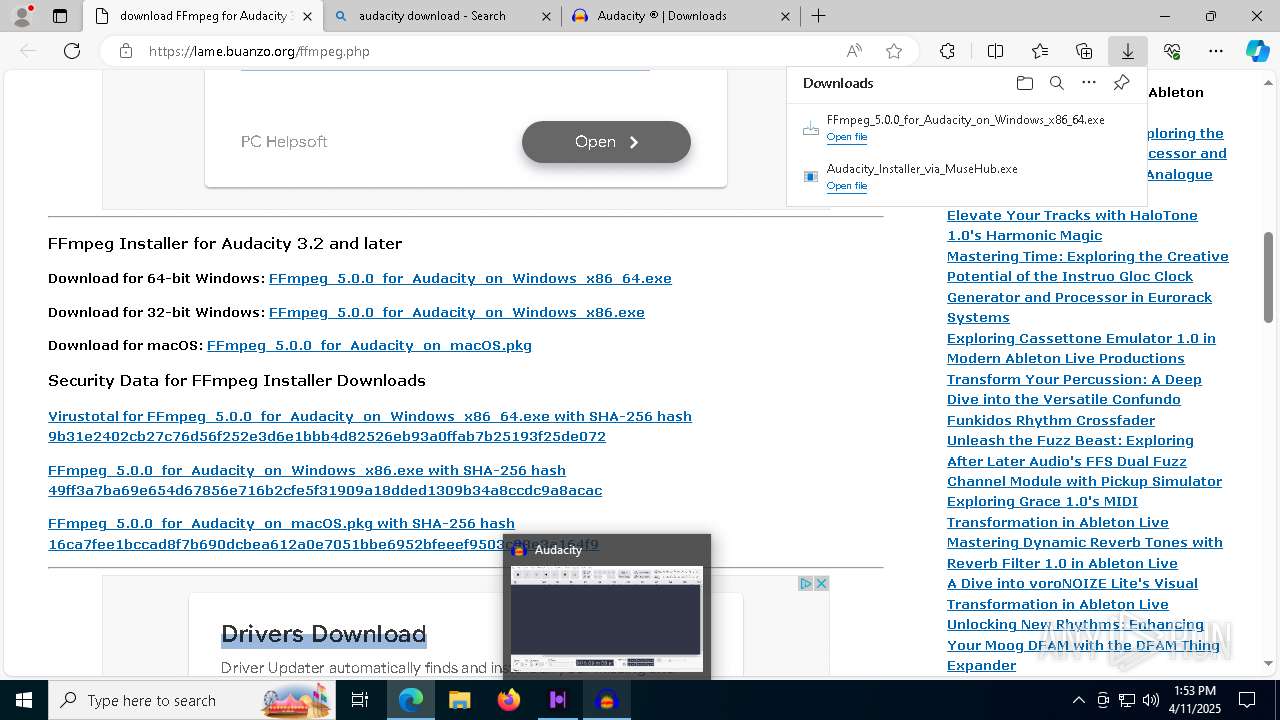View site information lock icon
The height and width of the screenshot is (720, 1280).
[x=126, y=51]
